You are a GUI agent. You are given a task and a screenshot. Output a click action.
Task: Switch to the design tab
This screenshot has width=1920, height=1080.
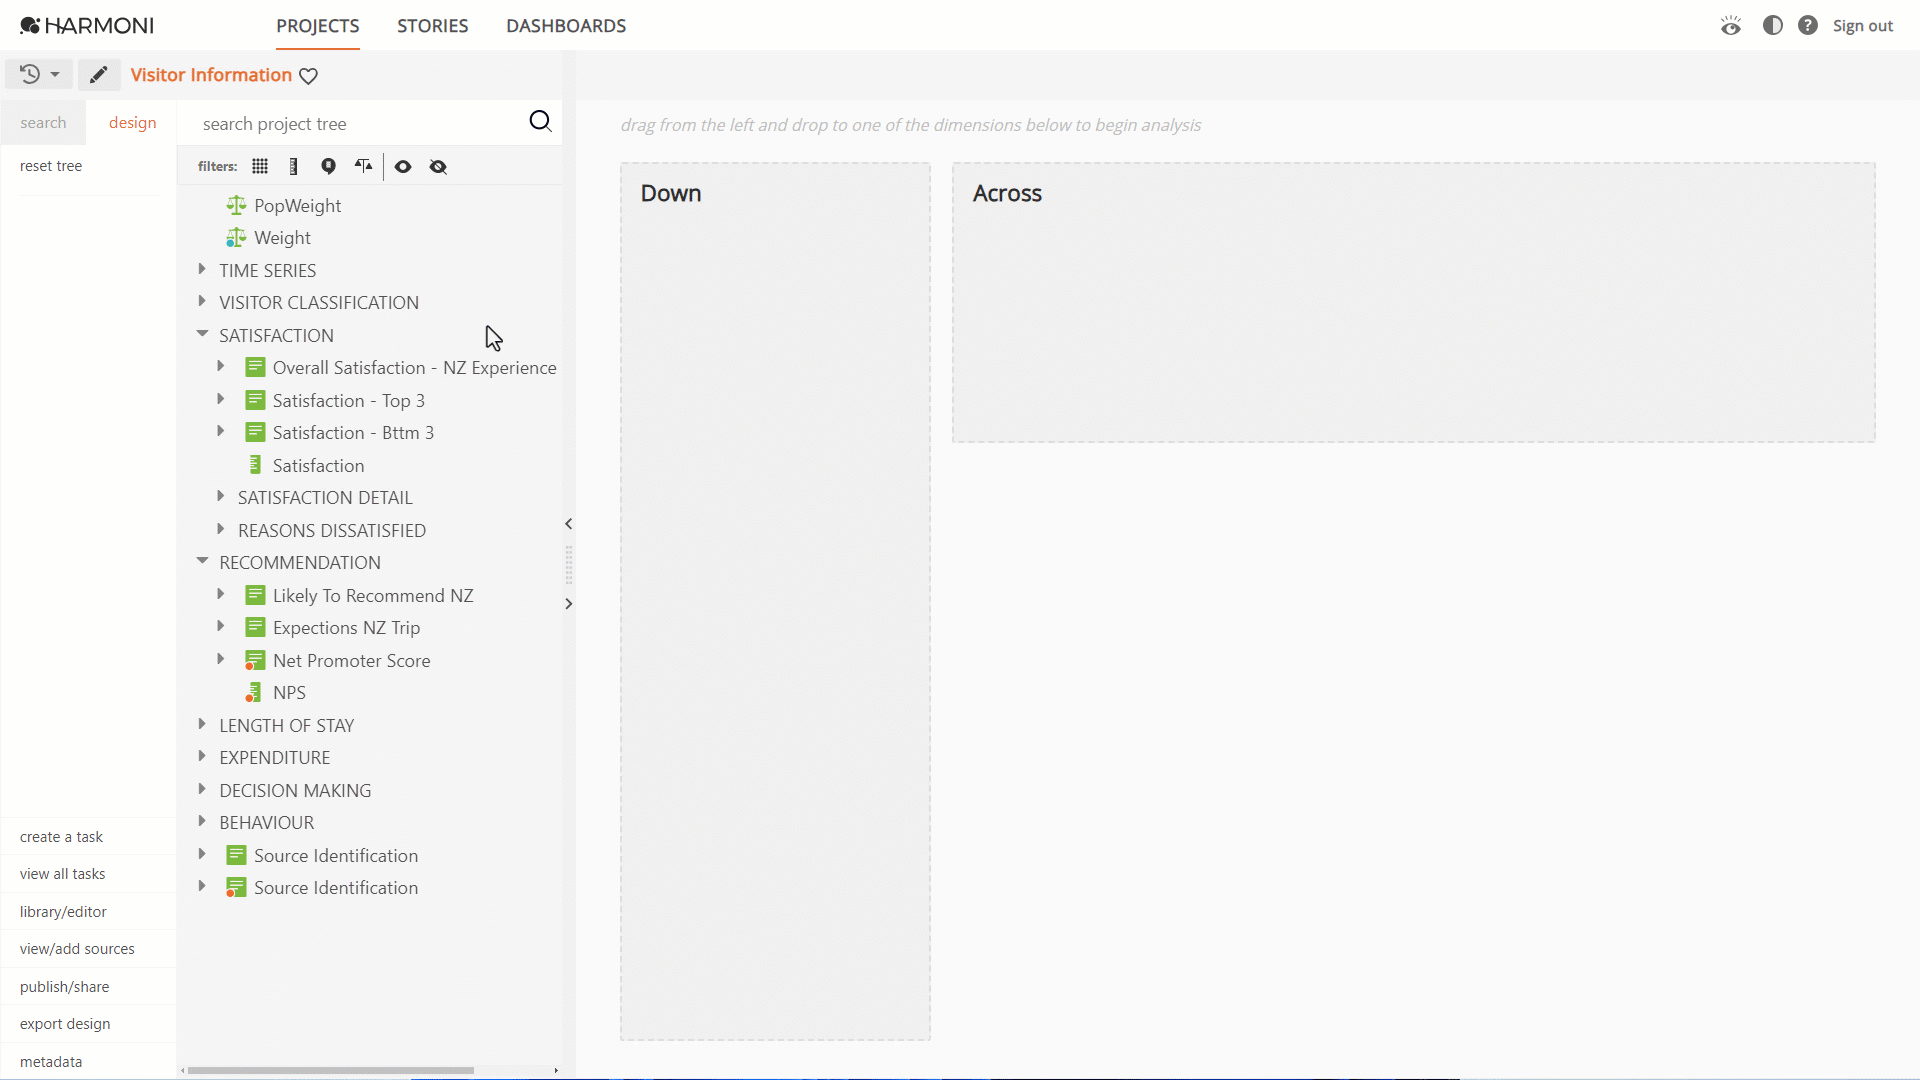[132, 123]
